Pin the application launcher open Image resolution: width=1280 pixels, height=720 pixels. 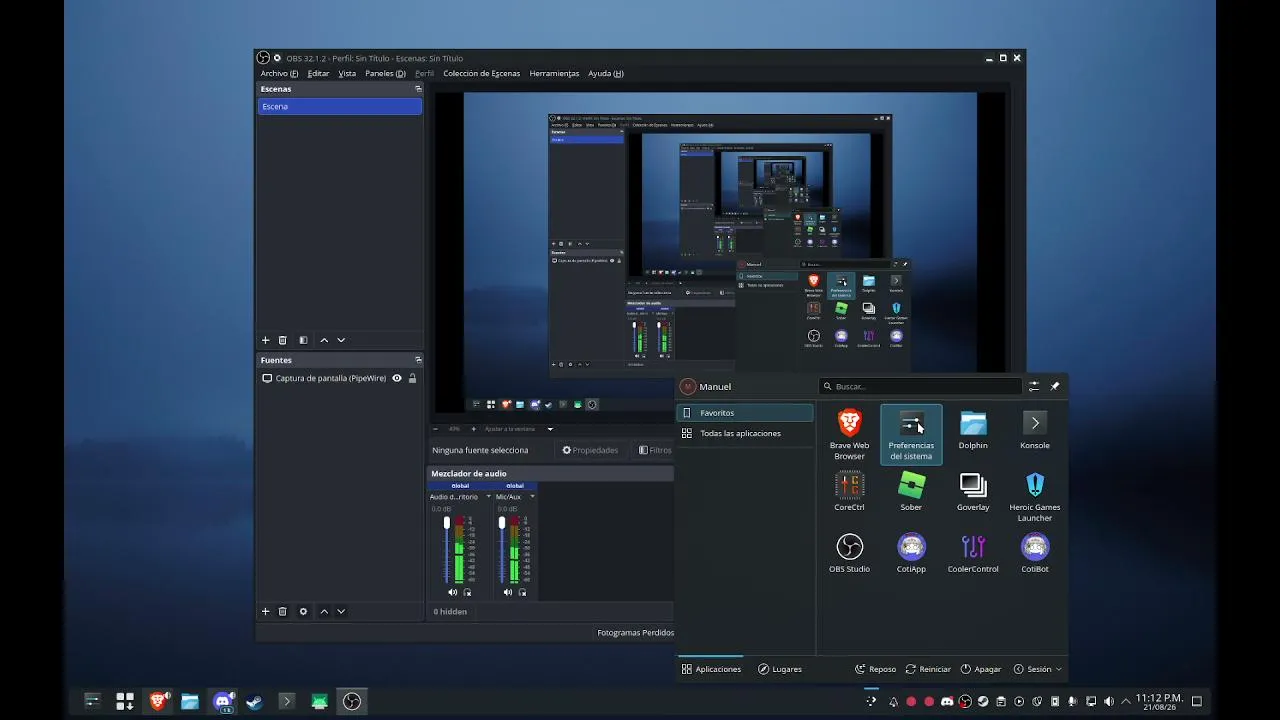point(1055,386)
